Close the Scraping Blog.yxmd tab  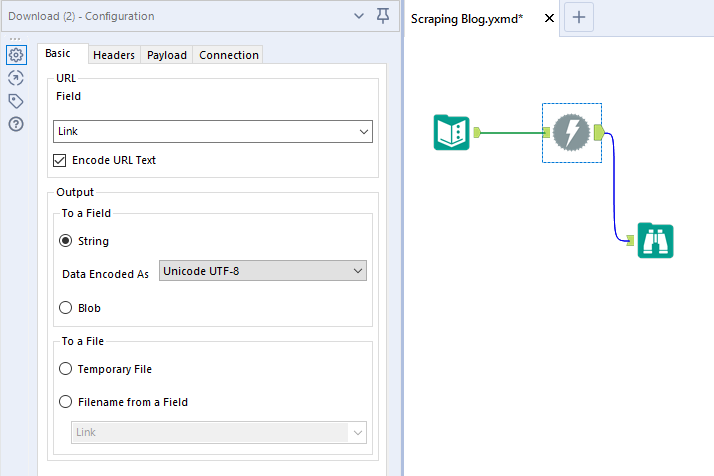coord(549,18)
